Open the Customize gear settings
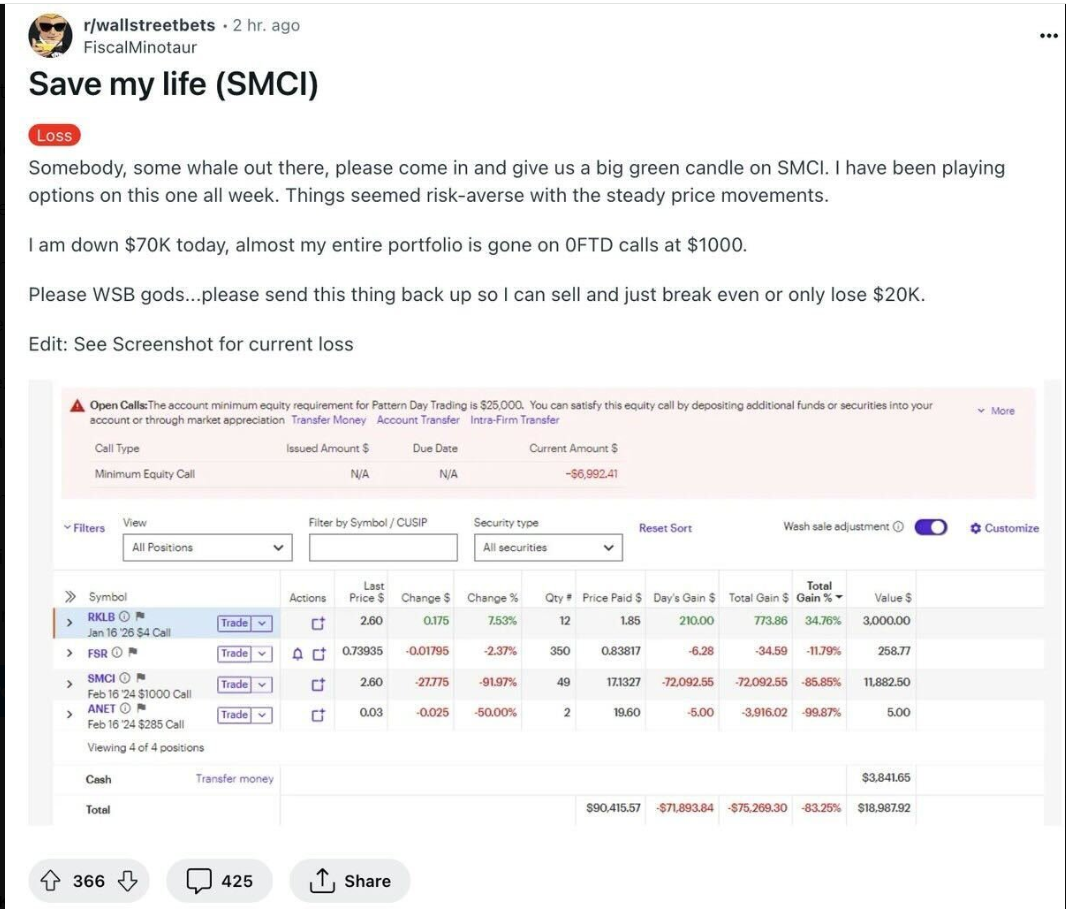The height and width of the screenshot is (909, 1066). pyautogui.click(x=1004, y=528)
